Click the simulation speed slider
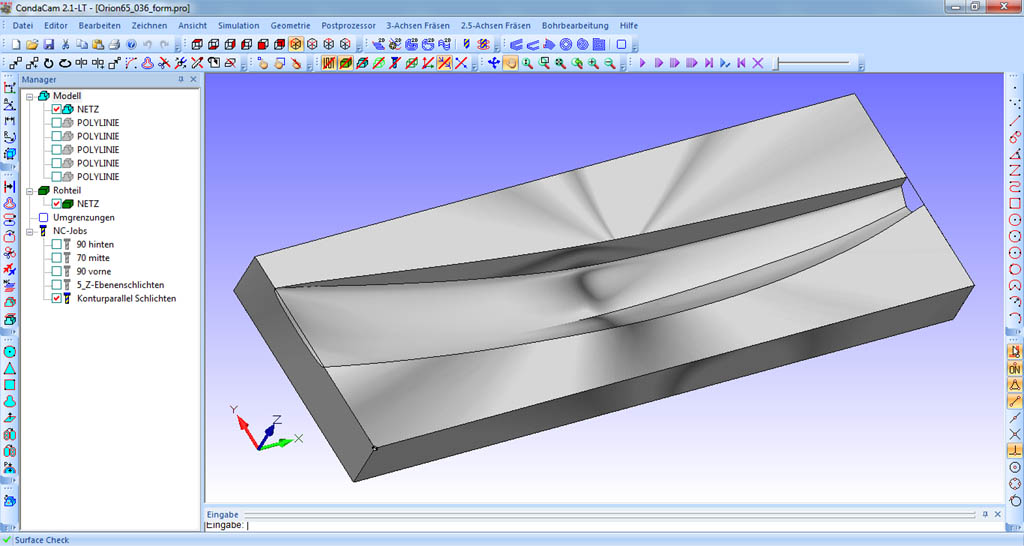 tap(815, 63)
